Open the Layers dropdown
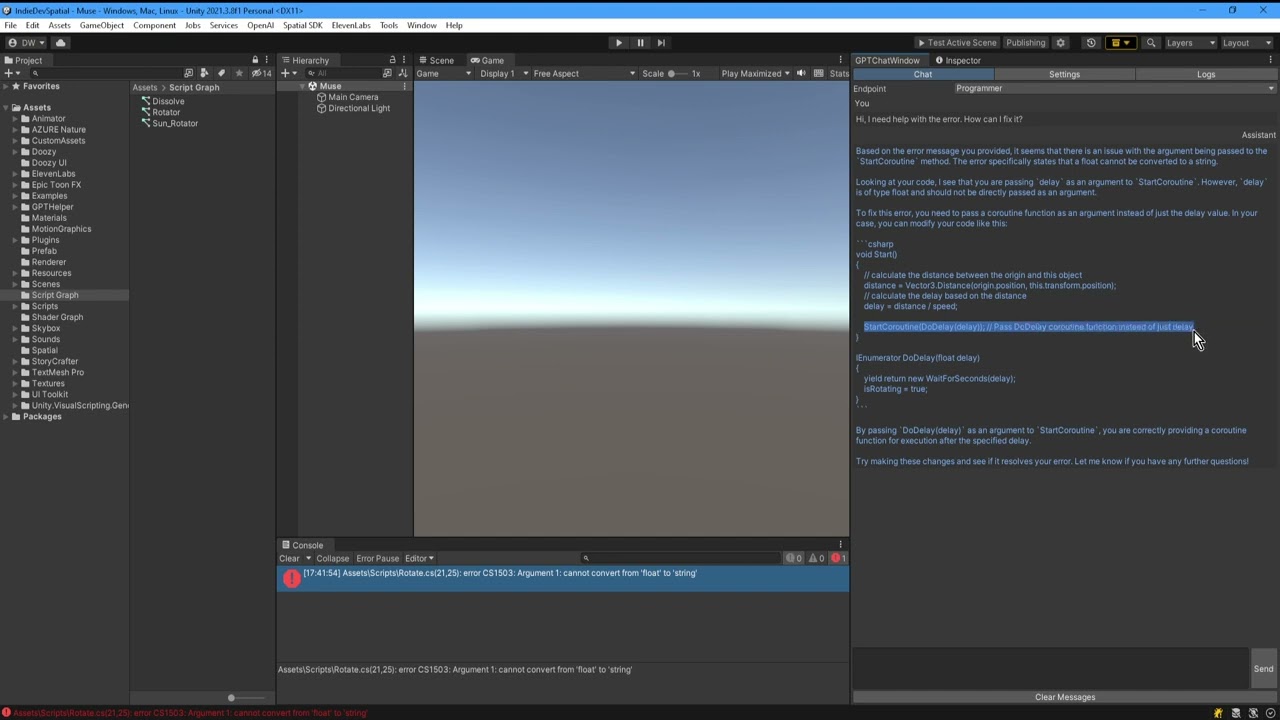Screen dimensions: 1280x720 tap(1189, 43)
